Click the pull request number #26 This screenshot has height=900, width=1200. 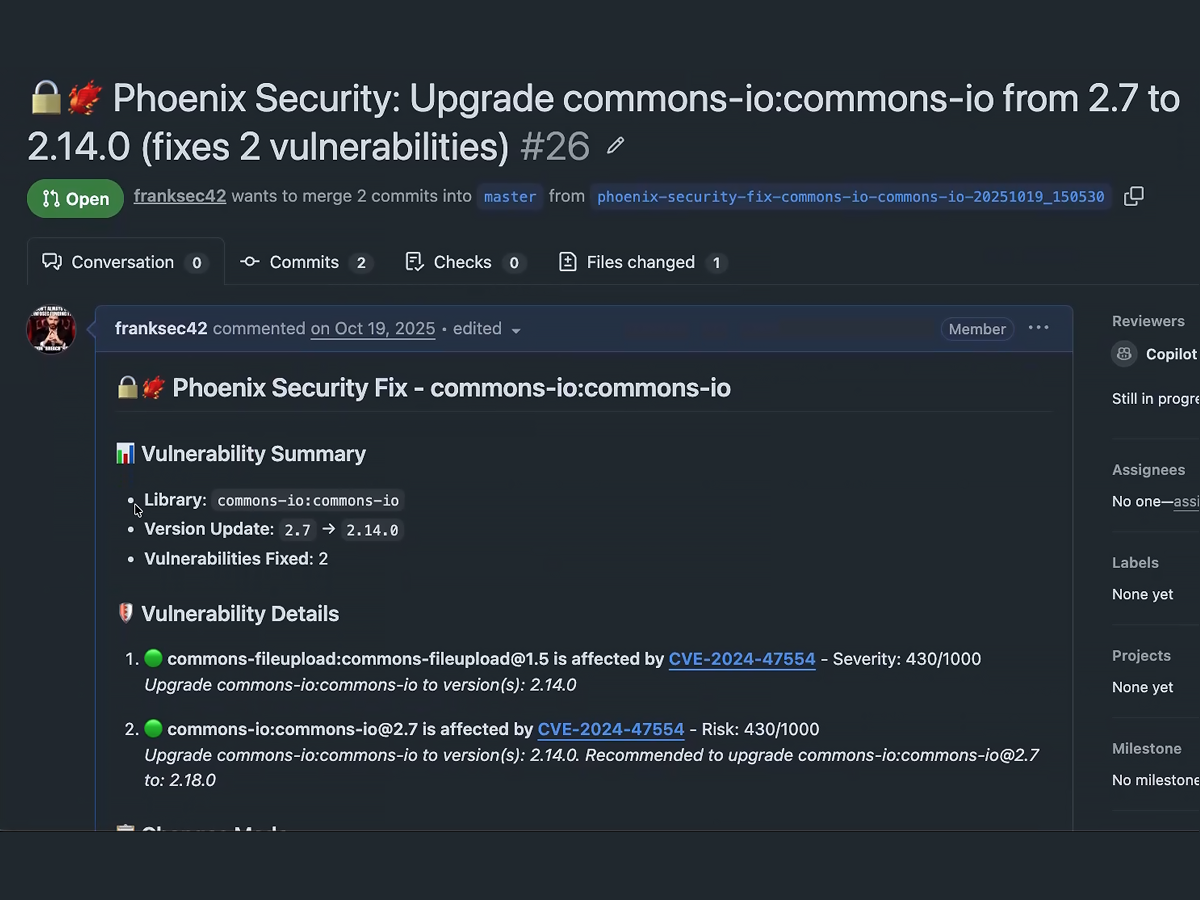pos(555,147)
